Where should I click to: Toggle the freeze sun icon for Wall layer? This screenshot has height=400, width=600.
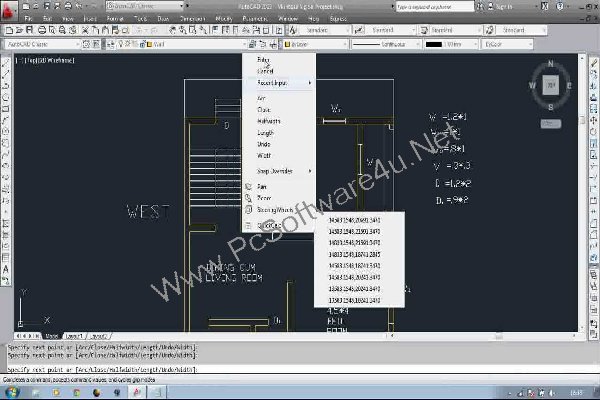[128, 44]
